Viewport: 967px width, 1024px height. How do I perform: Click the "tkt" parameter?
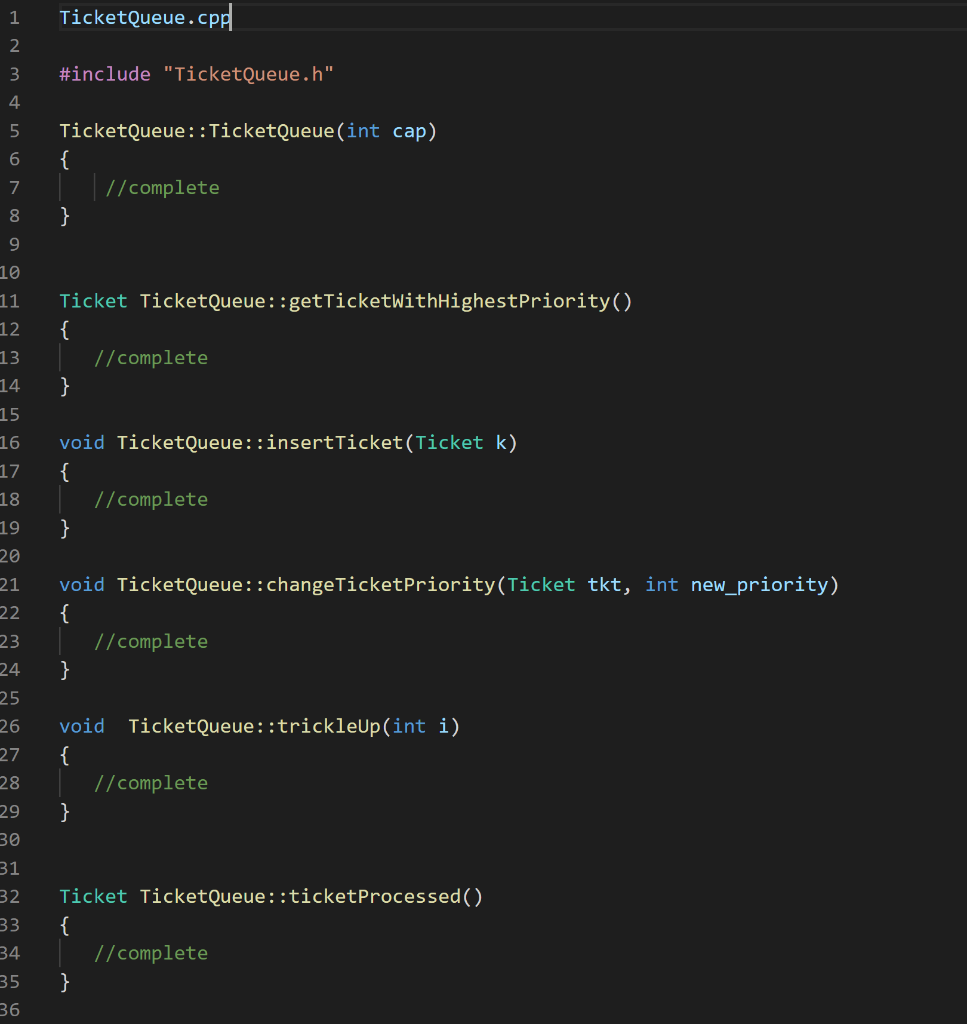tap(604, 584)
